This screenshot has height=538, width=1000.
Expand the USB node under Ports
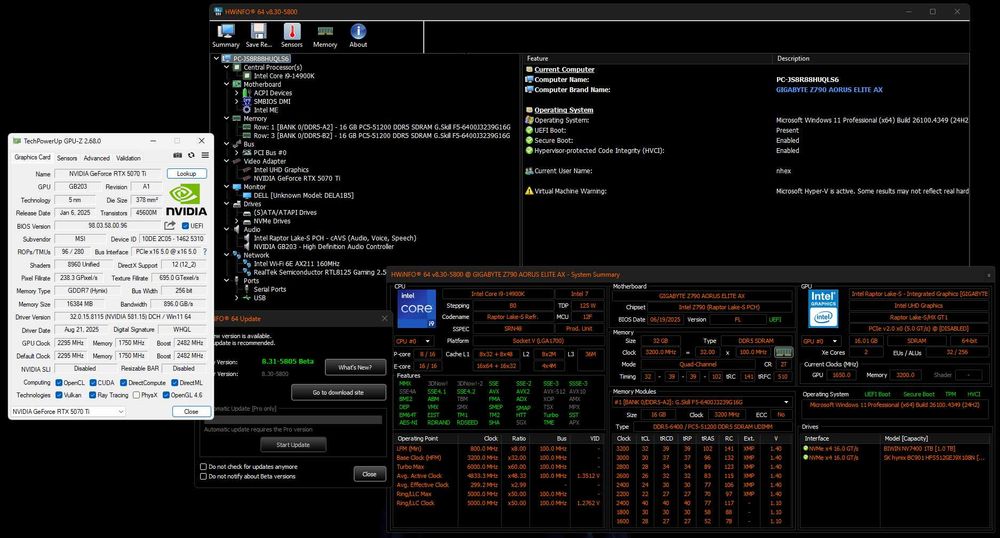tap(237, 298)
